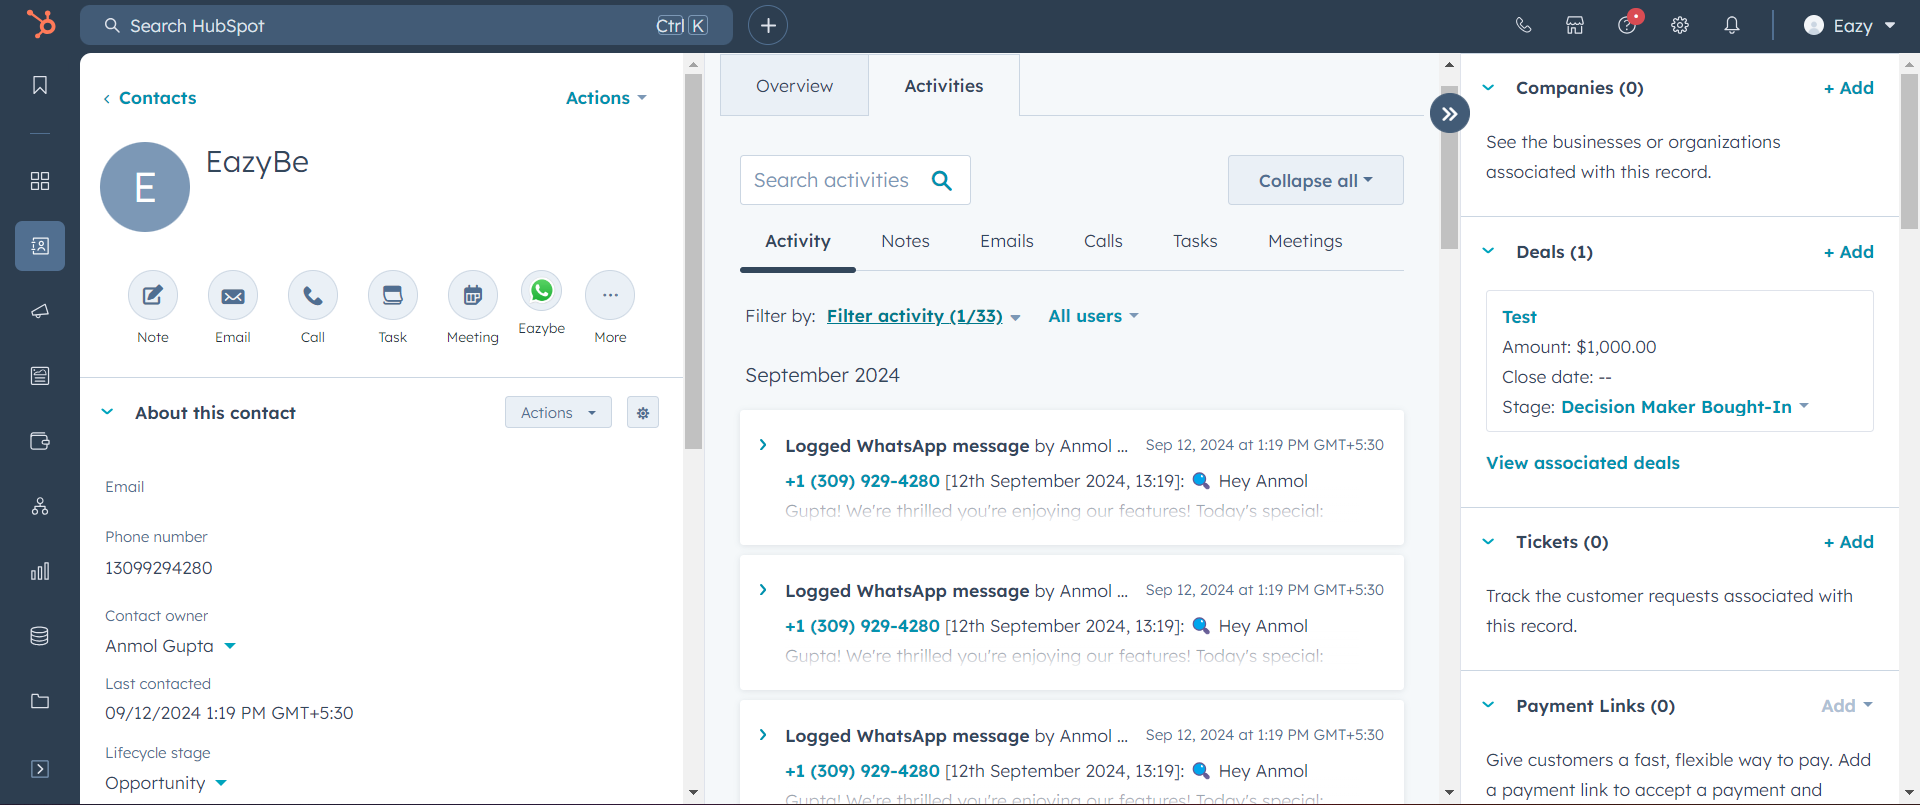Open the Notifications bell icon
Image resolution: width=1920 pixels, height=805 pixels.
pyautogui.click(x=1732, y=26)
